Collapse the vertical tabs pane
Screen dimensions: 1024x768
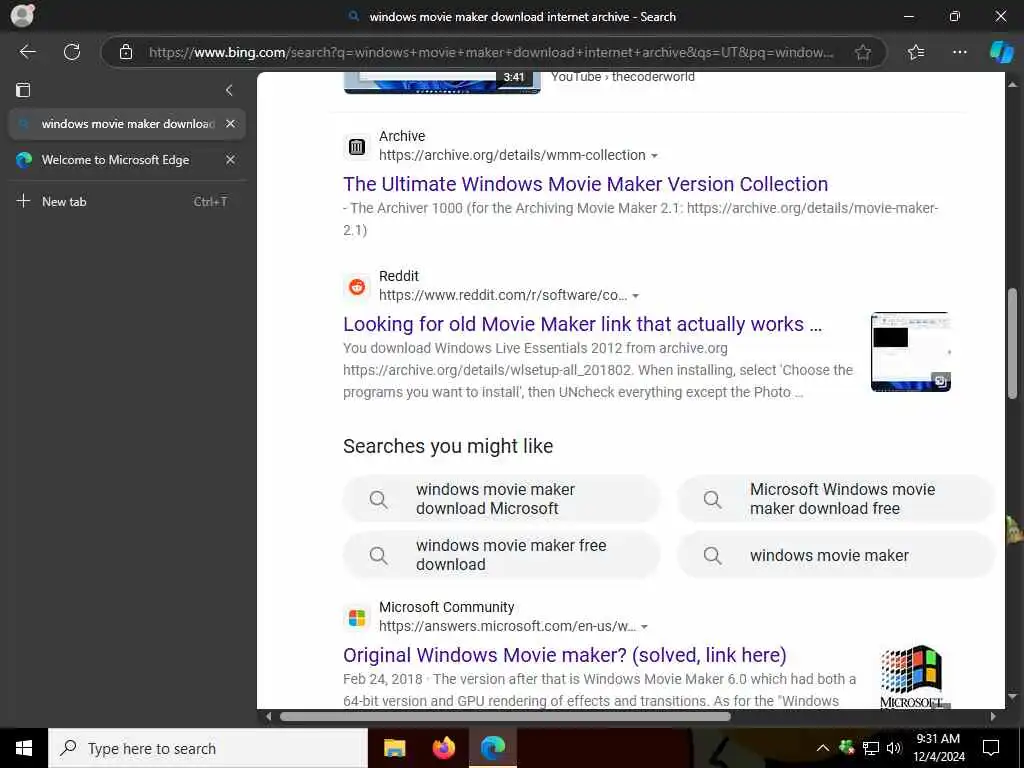(229, 90)
